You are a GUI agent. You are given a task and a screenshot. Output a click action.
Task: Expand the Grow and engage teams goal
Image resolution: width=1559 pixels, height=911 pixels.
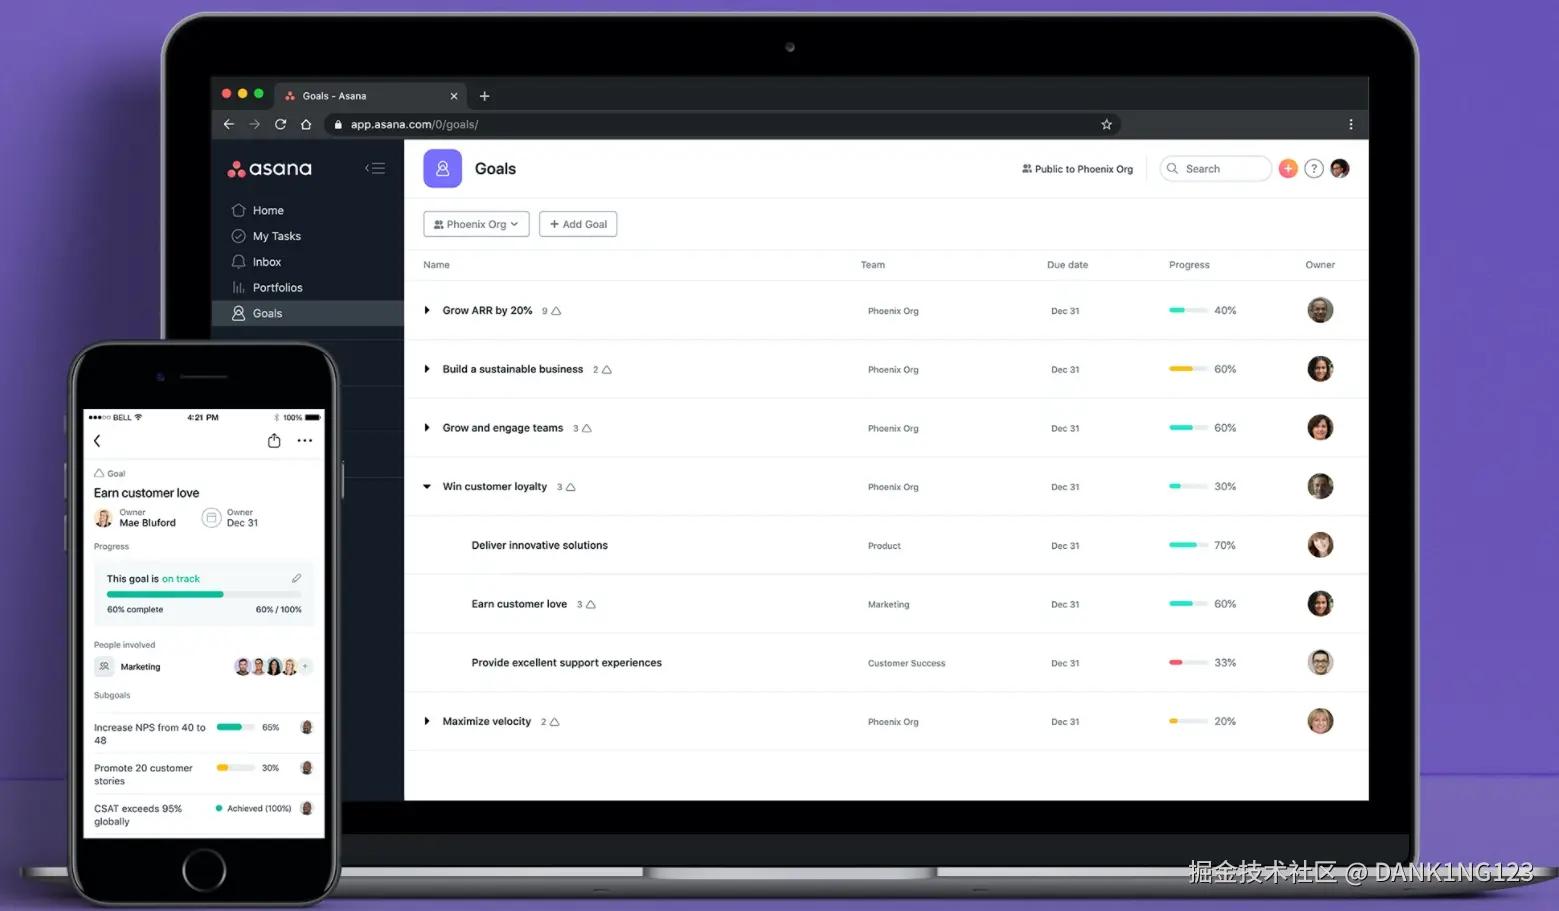point(427,428)
